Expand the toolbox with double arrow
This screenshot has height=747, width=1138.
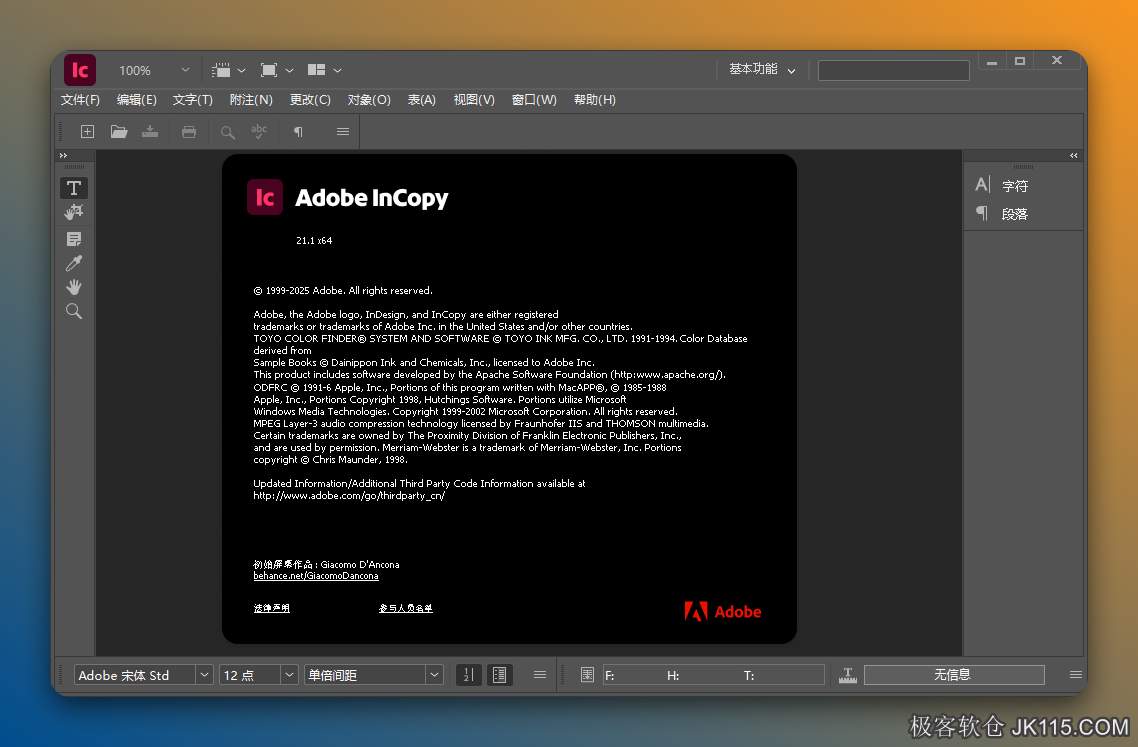click(63, 155)
